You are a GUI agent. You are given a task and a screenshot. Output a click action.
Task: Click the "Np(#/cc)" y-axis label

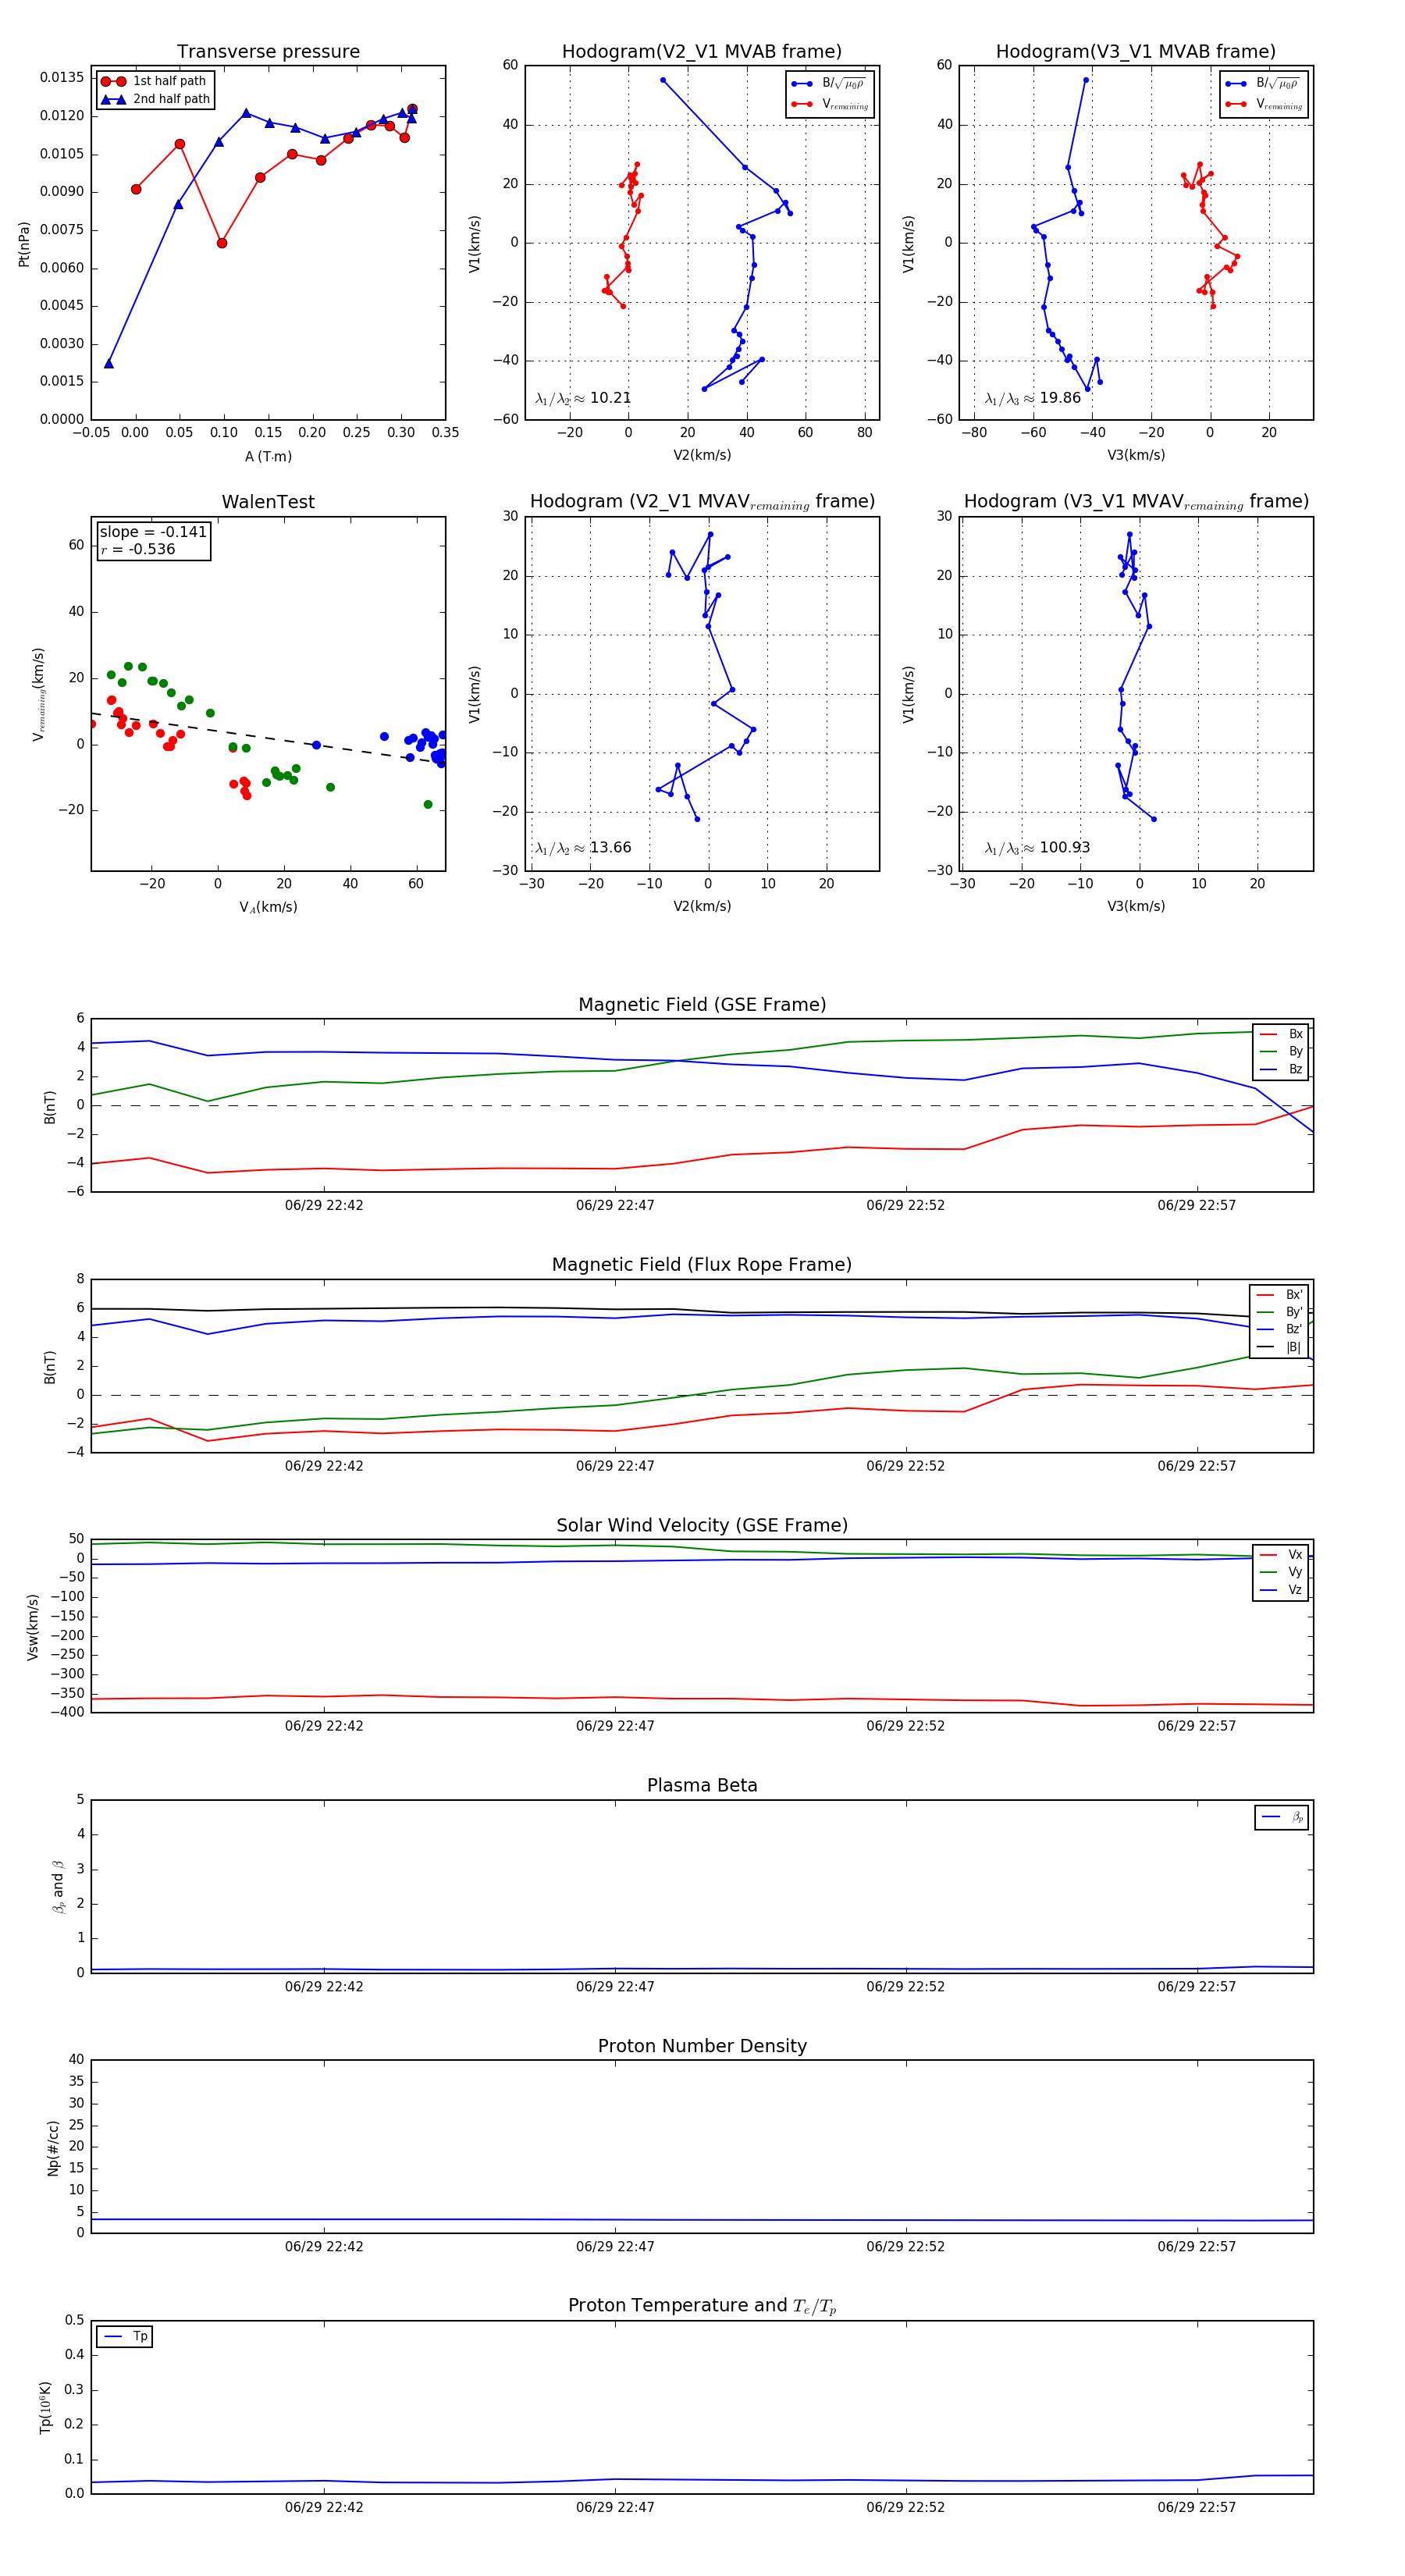pyautogui.click(x=53, y=2148)
